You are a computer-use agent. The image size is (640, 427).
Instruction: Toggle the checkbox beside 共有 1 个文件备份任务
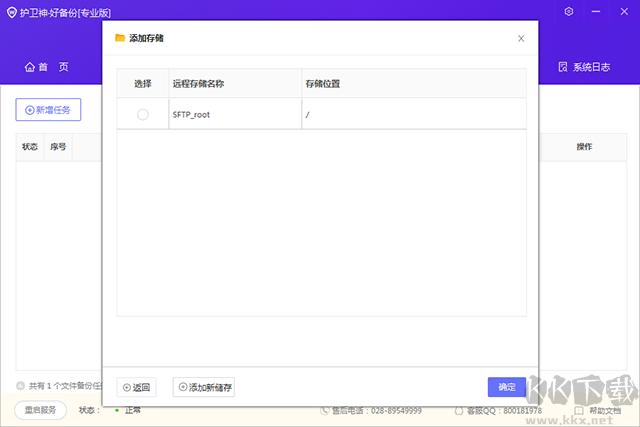20,385
